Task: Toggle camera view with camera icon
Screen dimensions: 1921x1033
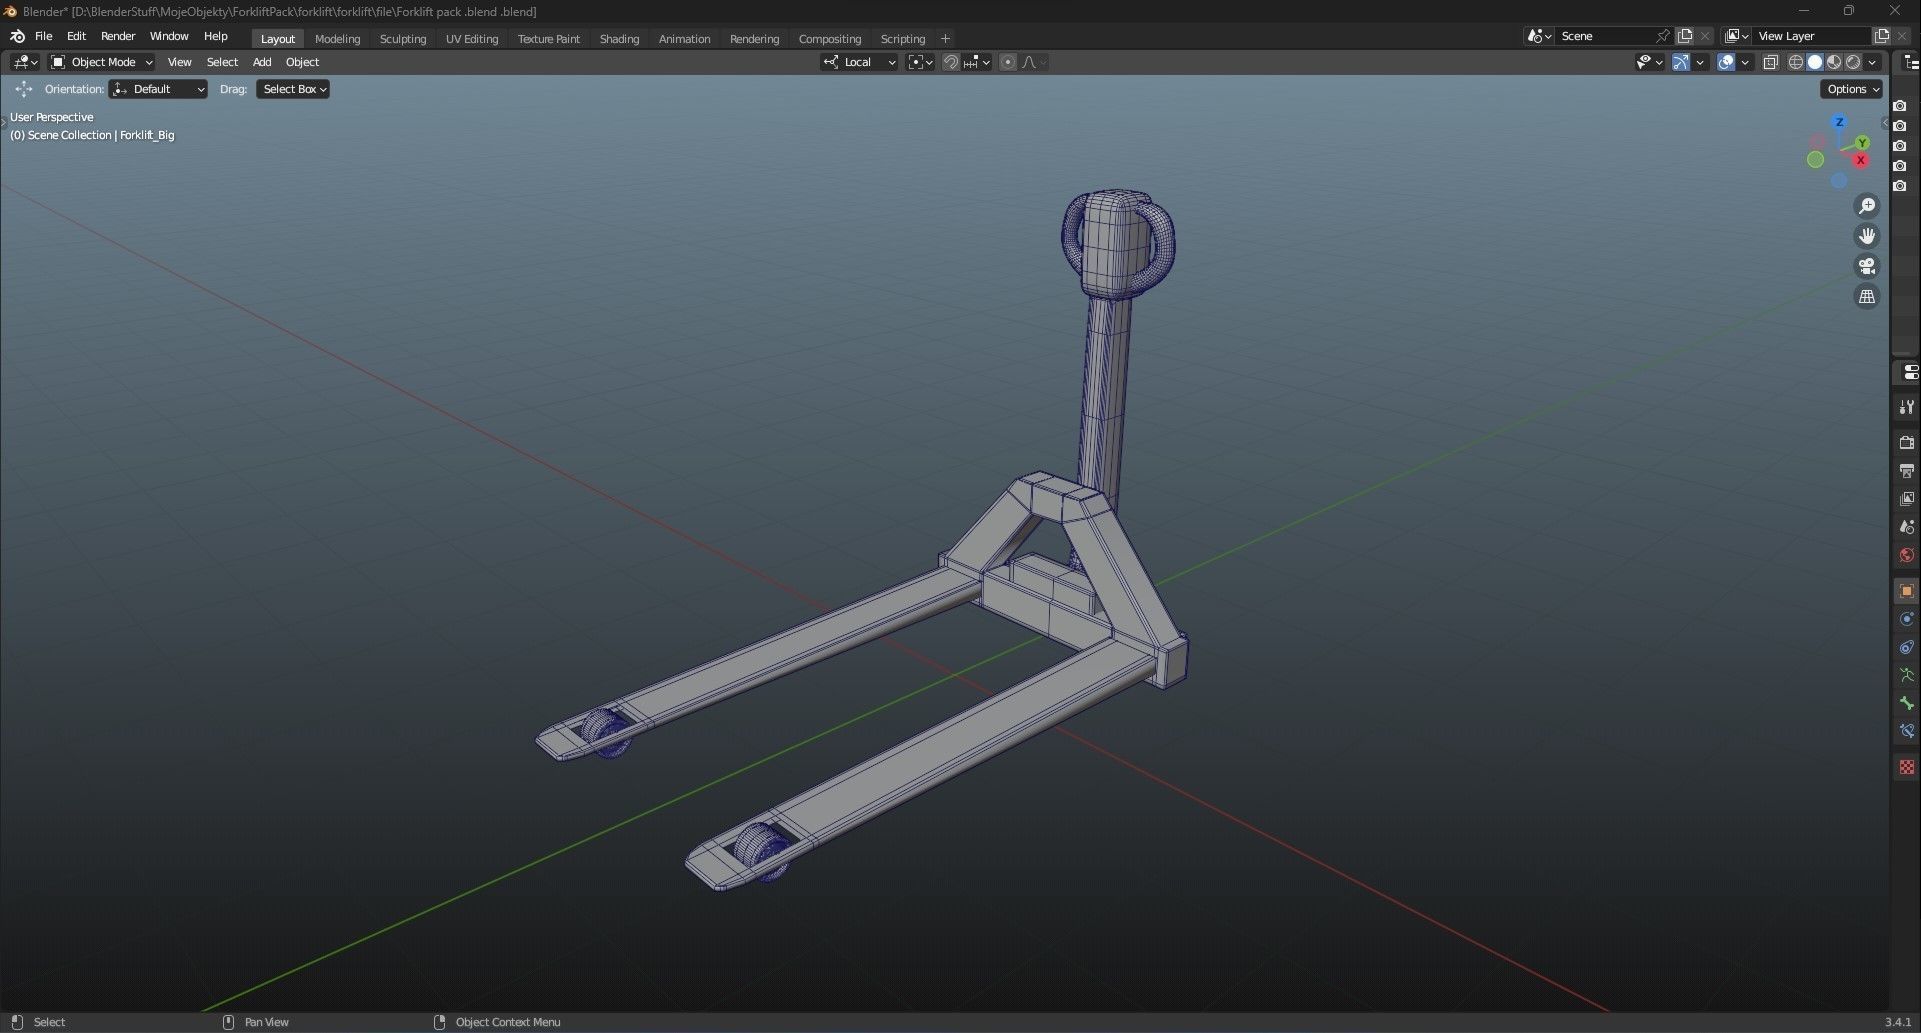Action: point(1867,266)
